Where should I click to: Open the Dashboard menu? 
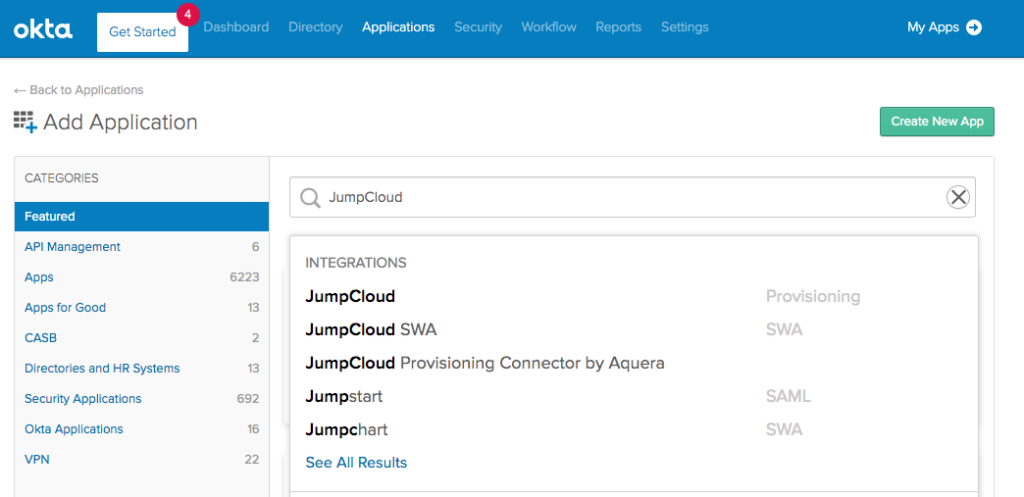point(236,27)
